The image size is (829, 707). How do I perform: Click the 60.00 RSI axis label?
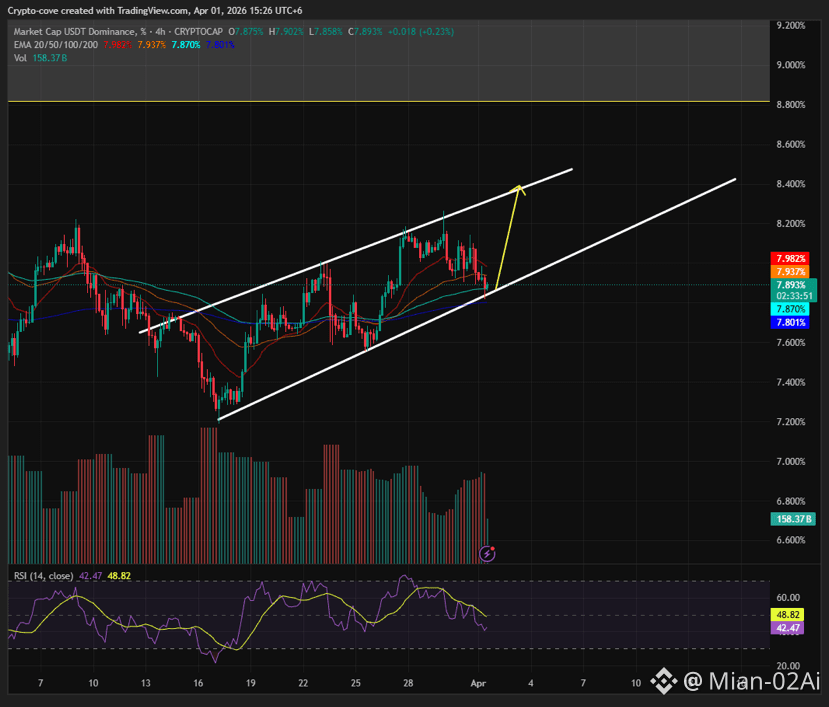coord(788,598)
